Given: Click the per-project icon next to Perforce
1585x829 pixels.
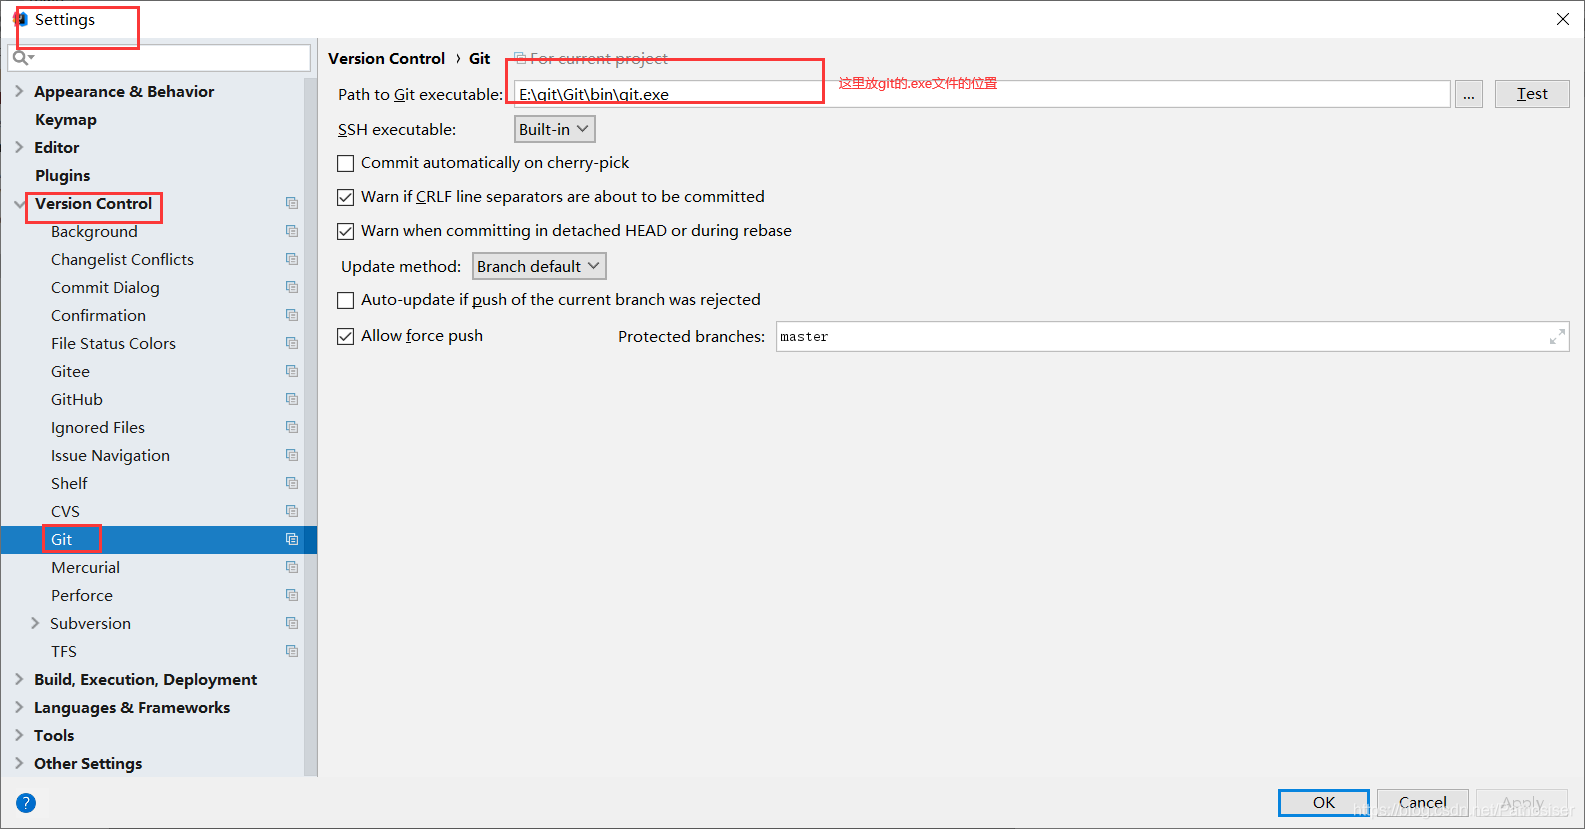Looking at the screenshot, I should coord(292,595).
